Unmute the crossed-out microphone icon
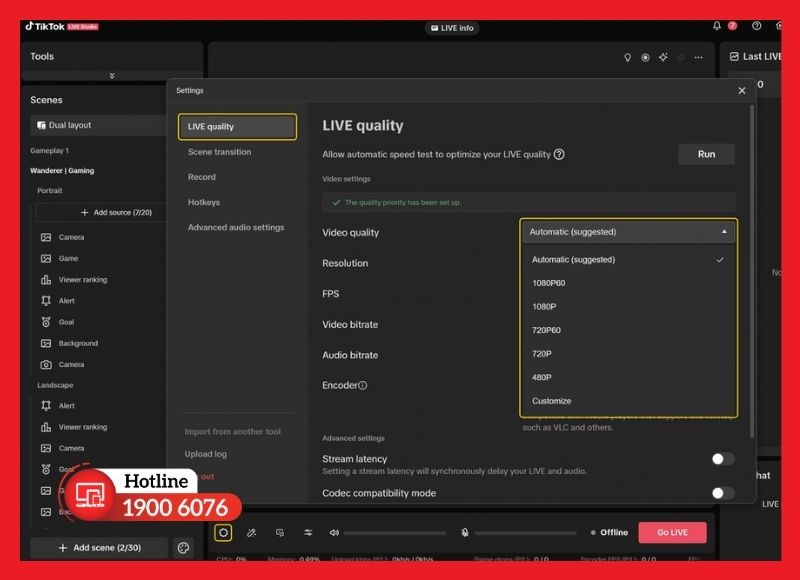 coord(465,533)
